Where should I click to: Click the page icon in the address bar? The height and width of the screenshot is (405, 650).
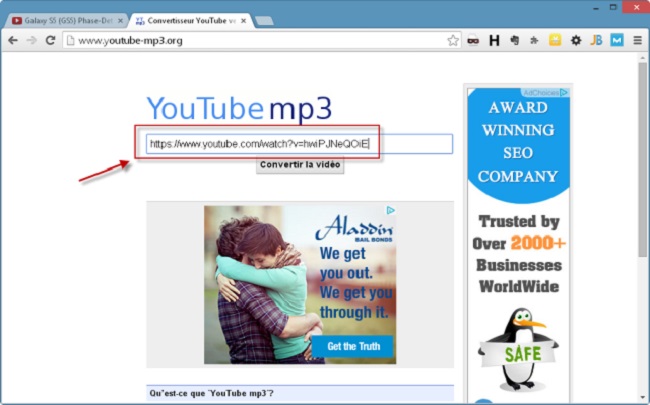point(70,40)
